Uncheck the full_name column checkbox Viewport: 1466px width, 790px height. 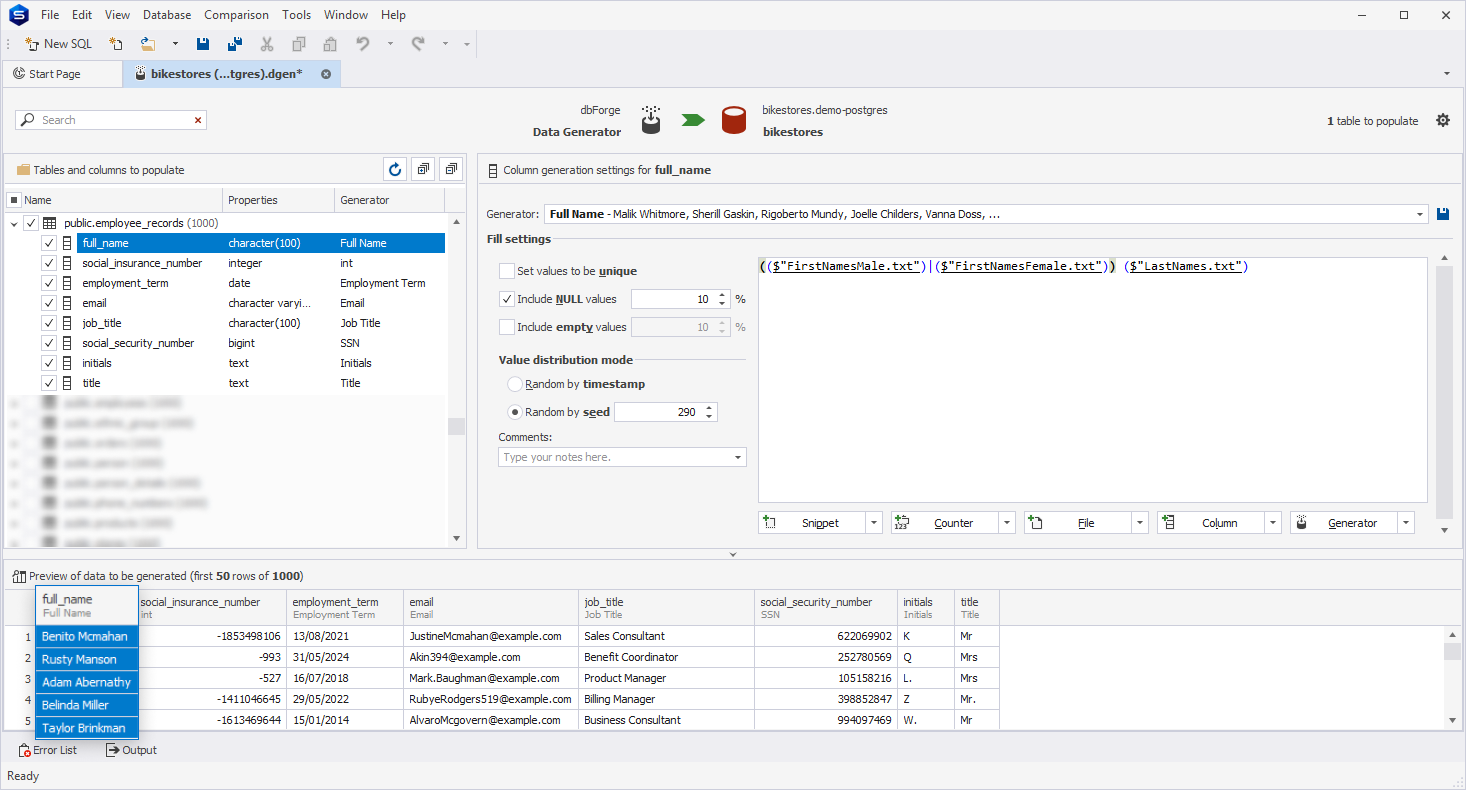pos(49,243)
